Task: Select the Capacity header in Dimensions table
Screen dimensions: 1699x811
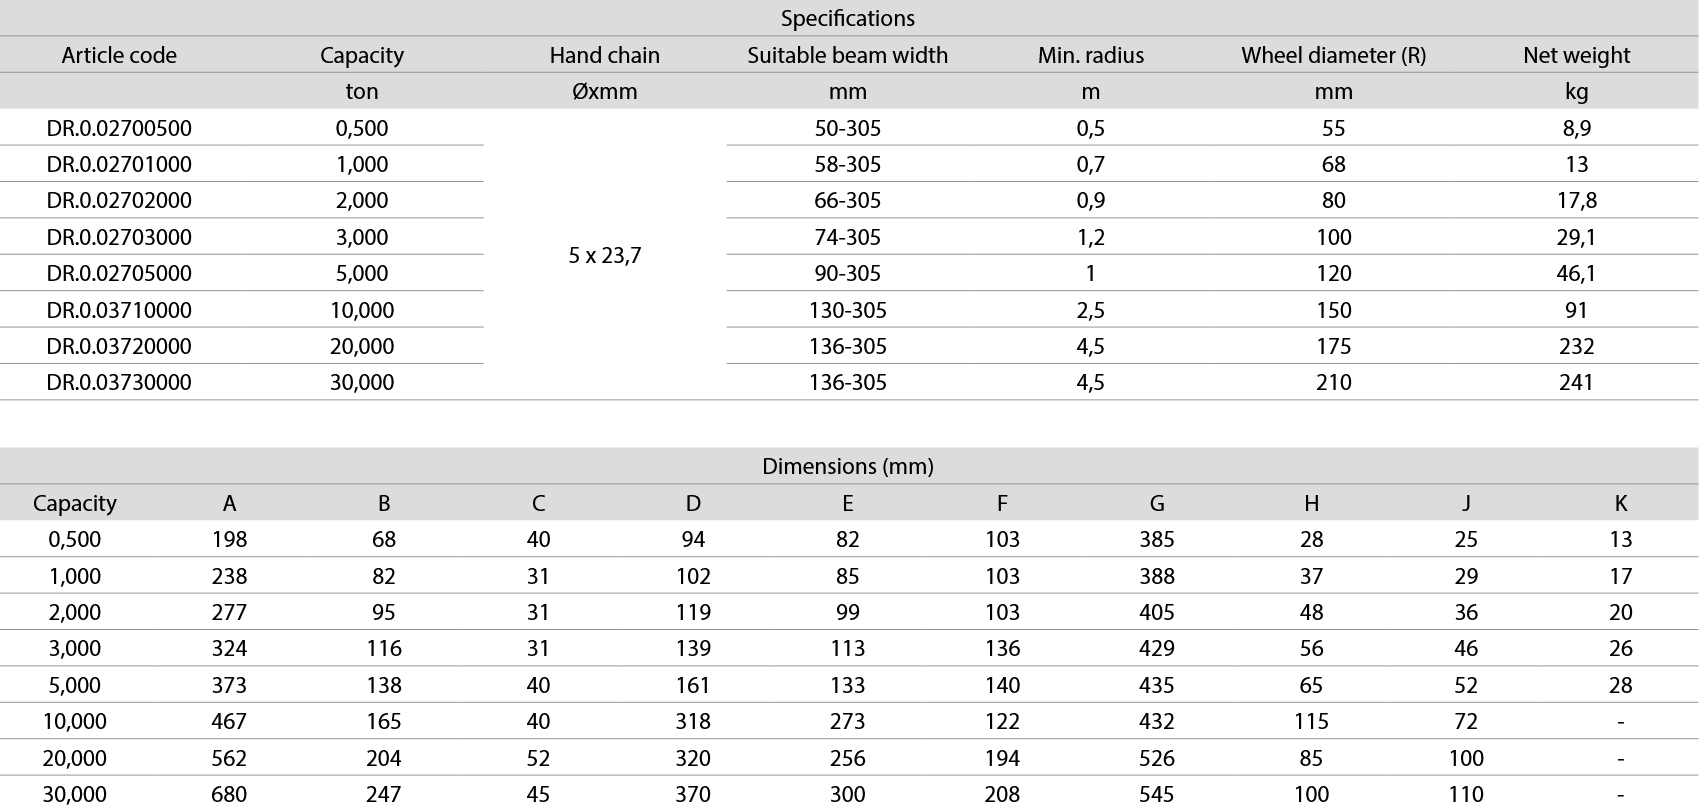Action: tap(75, 503)
